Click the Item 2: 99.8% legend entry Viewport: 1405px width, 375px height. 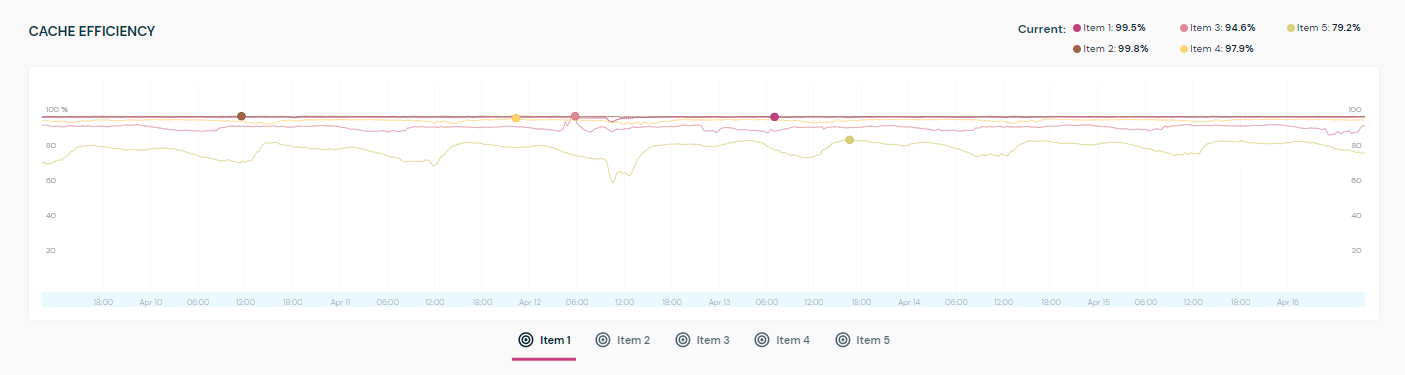pos(1110,48)
